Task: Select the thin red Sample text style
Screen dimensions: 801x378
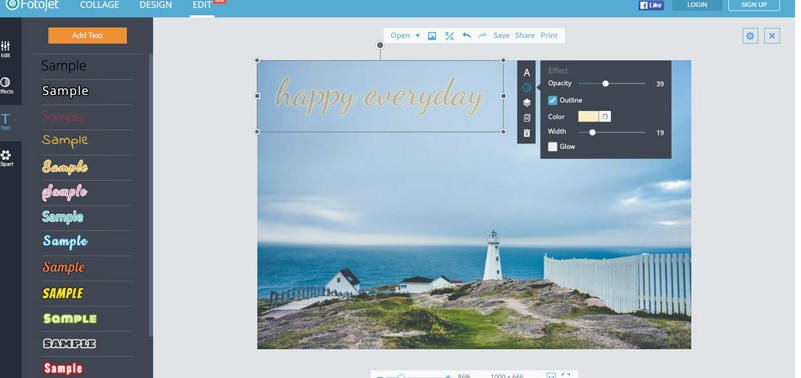Action: 64,116
